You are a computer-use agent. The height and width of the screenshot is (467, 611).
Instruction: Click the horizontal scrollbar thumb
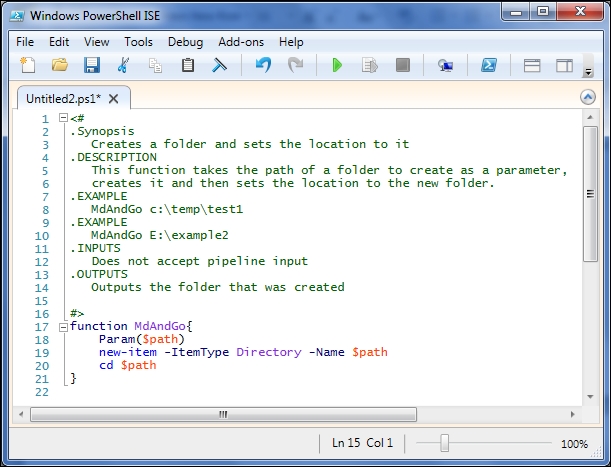click(x=223, y=414)
